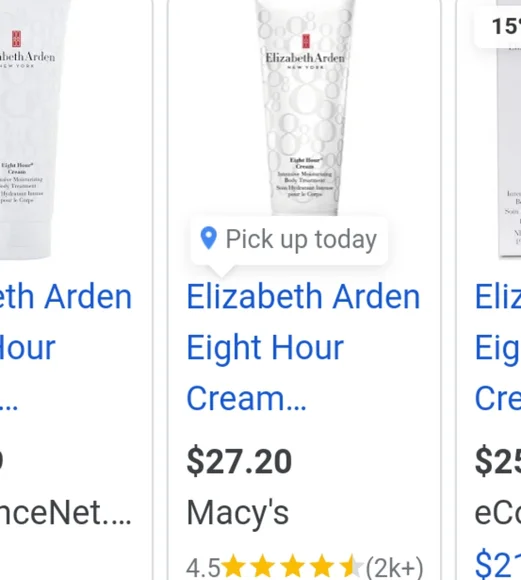The height and width of the screenshot is (580, 521).
Task: Click the blue location pin icon
Action: (208, 238)
